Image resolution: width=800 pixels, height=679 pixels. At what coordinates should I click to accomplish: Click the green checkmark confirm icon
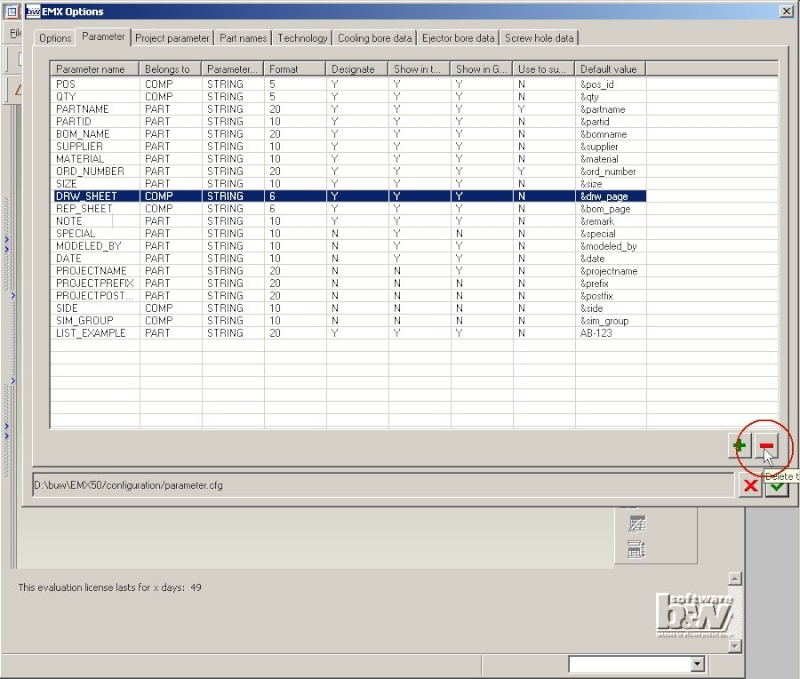pos(777,488)
